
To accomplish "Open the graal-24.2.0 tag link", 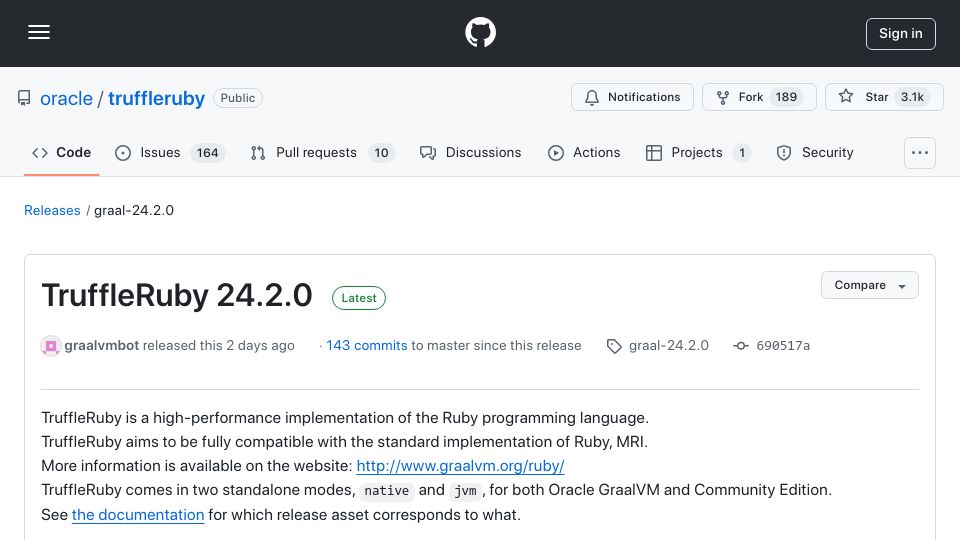I will point(669,345).
